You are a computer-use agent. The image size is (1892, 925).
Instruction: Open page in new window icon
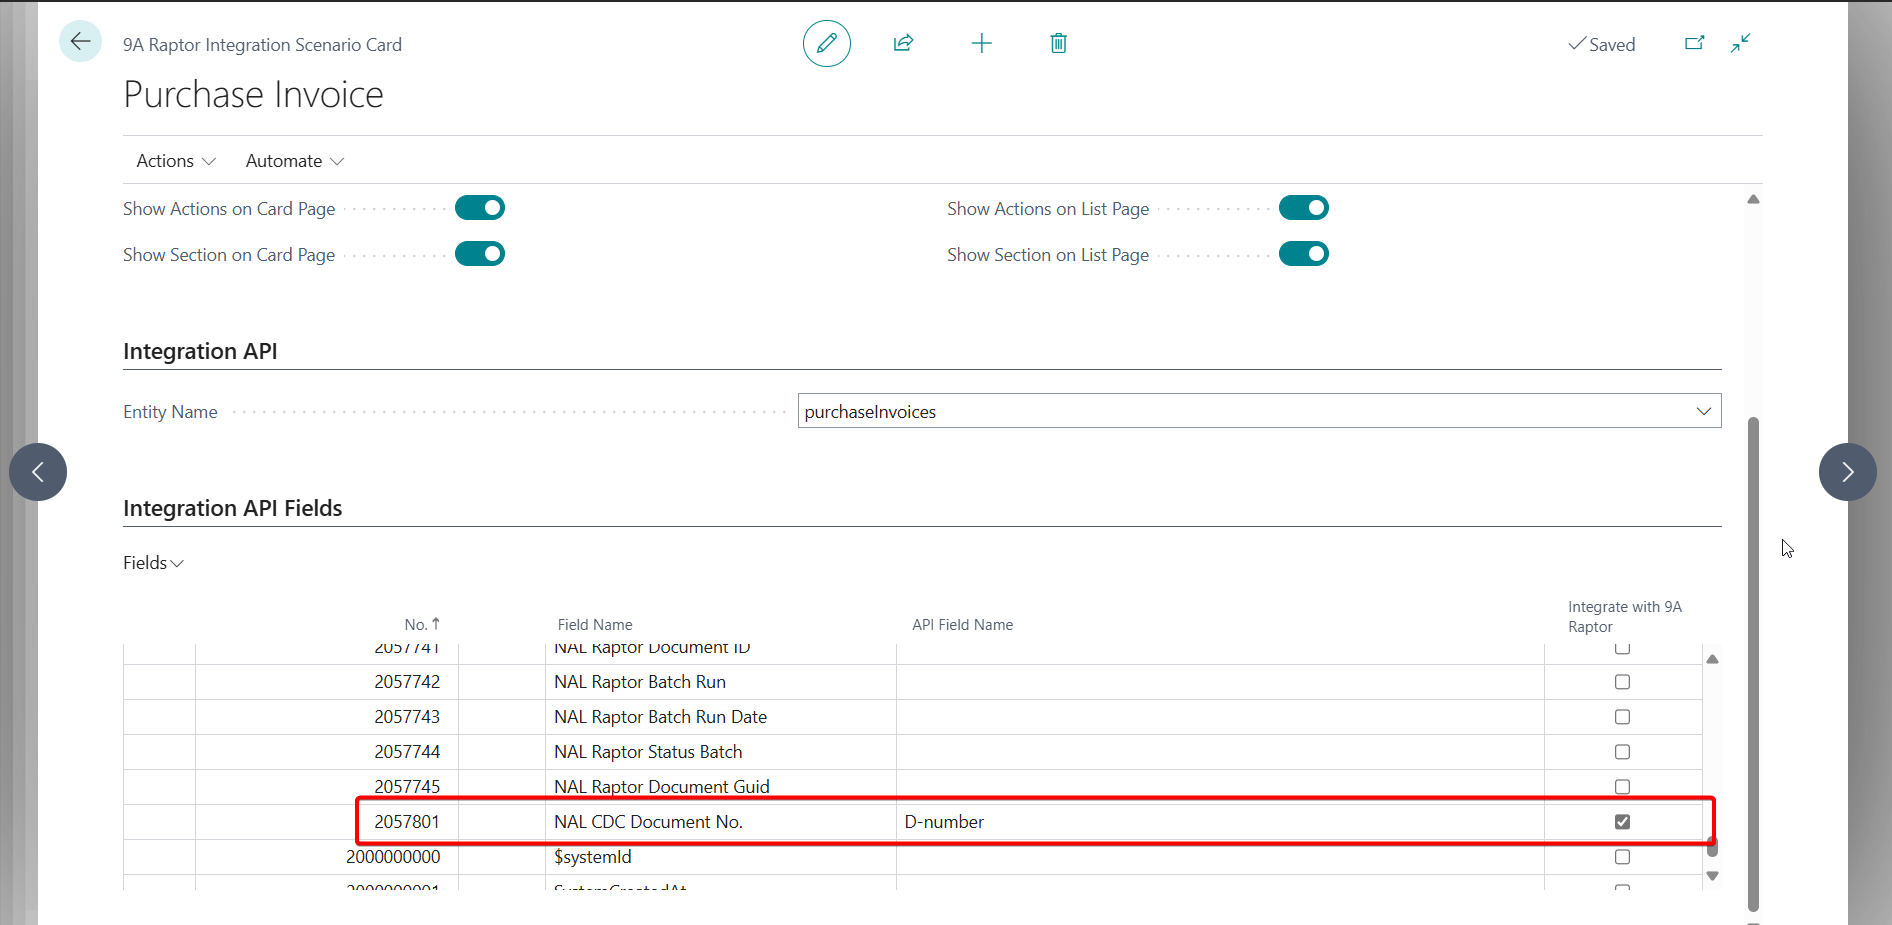[x=1694, y=43]
